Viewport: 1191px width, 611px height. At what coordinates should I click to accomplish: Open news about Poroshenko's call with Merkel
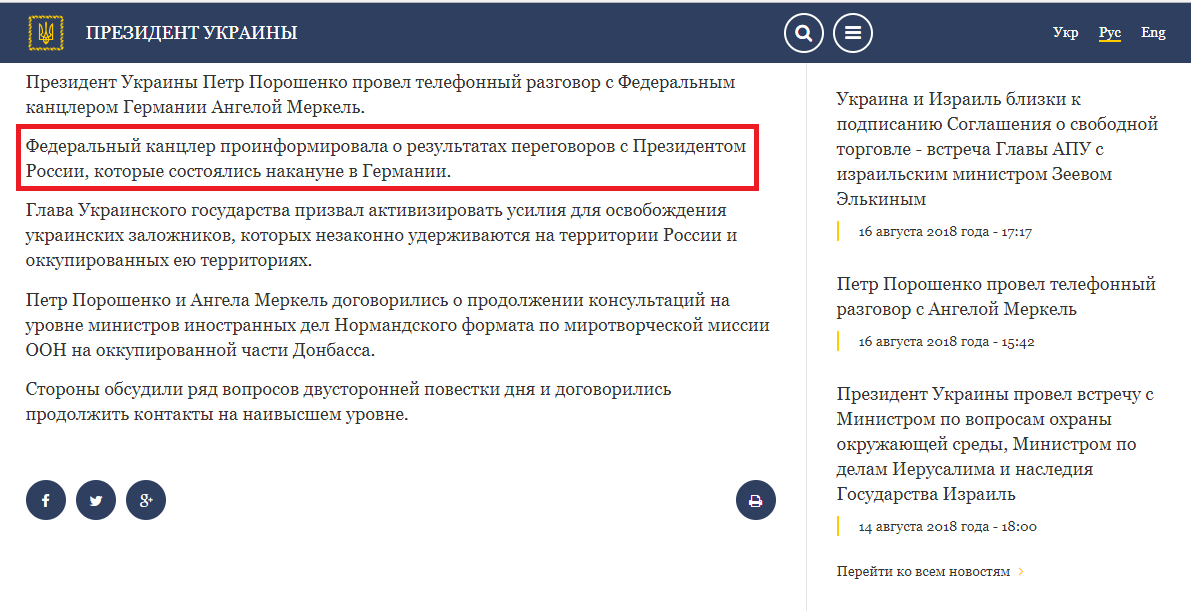coord(996,296)
